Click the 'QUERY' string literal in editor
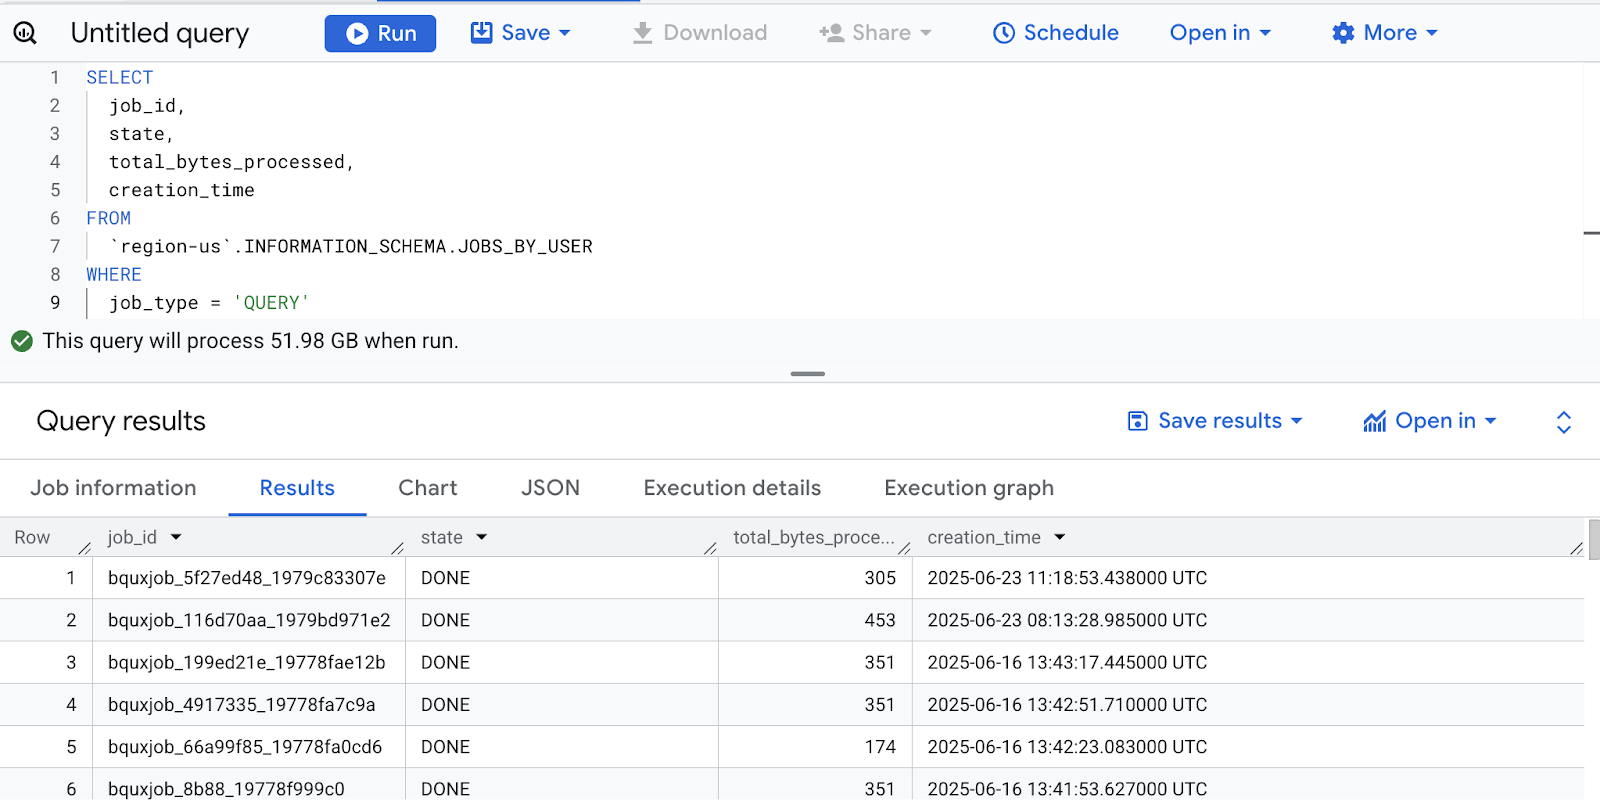Viewport: 1600px width, 801px height. [x=271, y=303]
